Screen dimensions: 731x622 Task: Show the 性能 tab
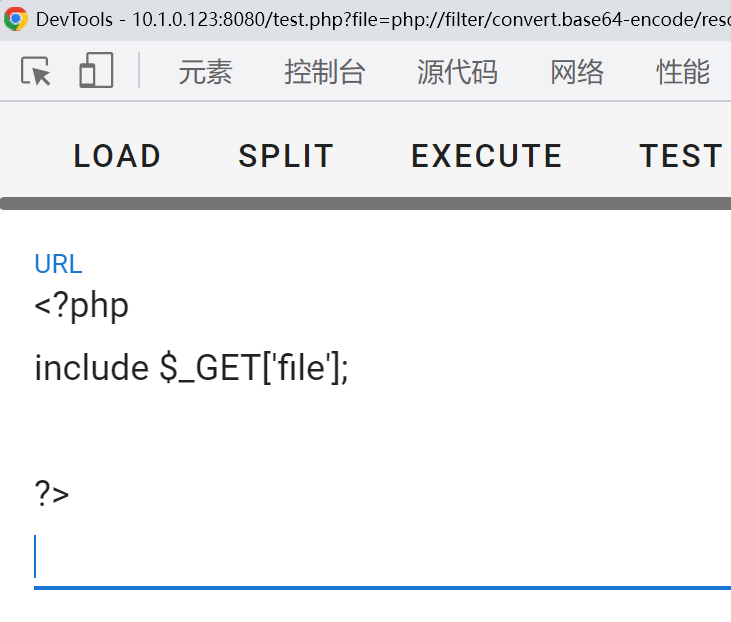[x=683, y=72]
